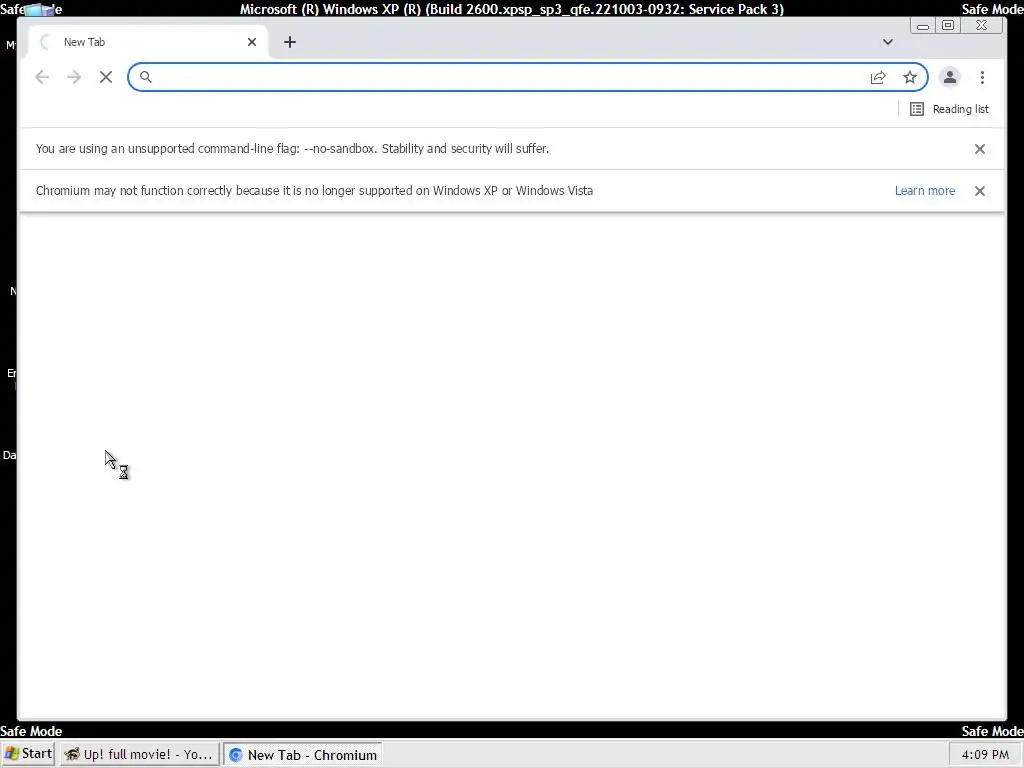Click the 4:09 PM clock
The image size is (1024, 768).
985,754
